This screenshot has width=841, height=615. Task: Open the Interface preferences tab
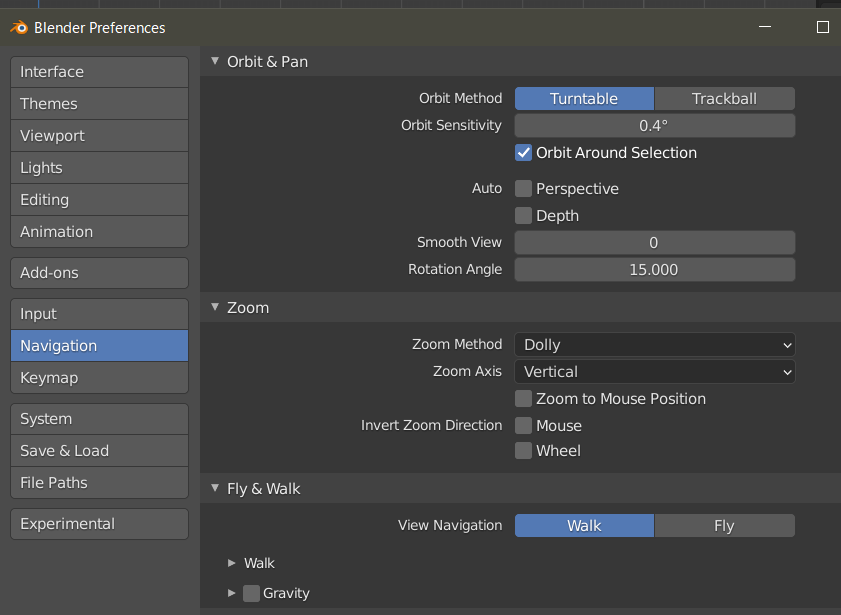point(99,72)
